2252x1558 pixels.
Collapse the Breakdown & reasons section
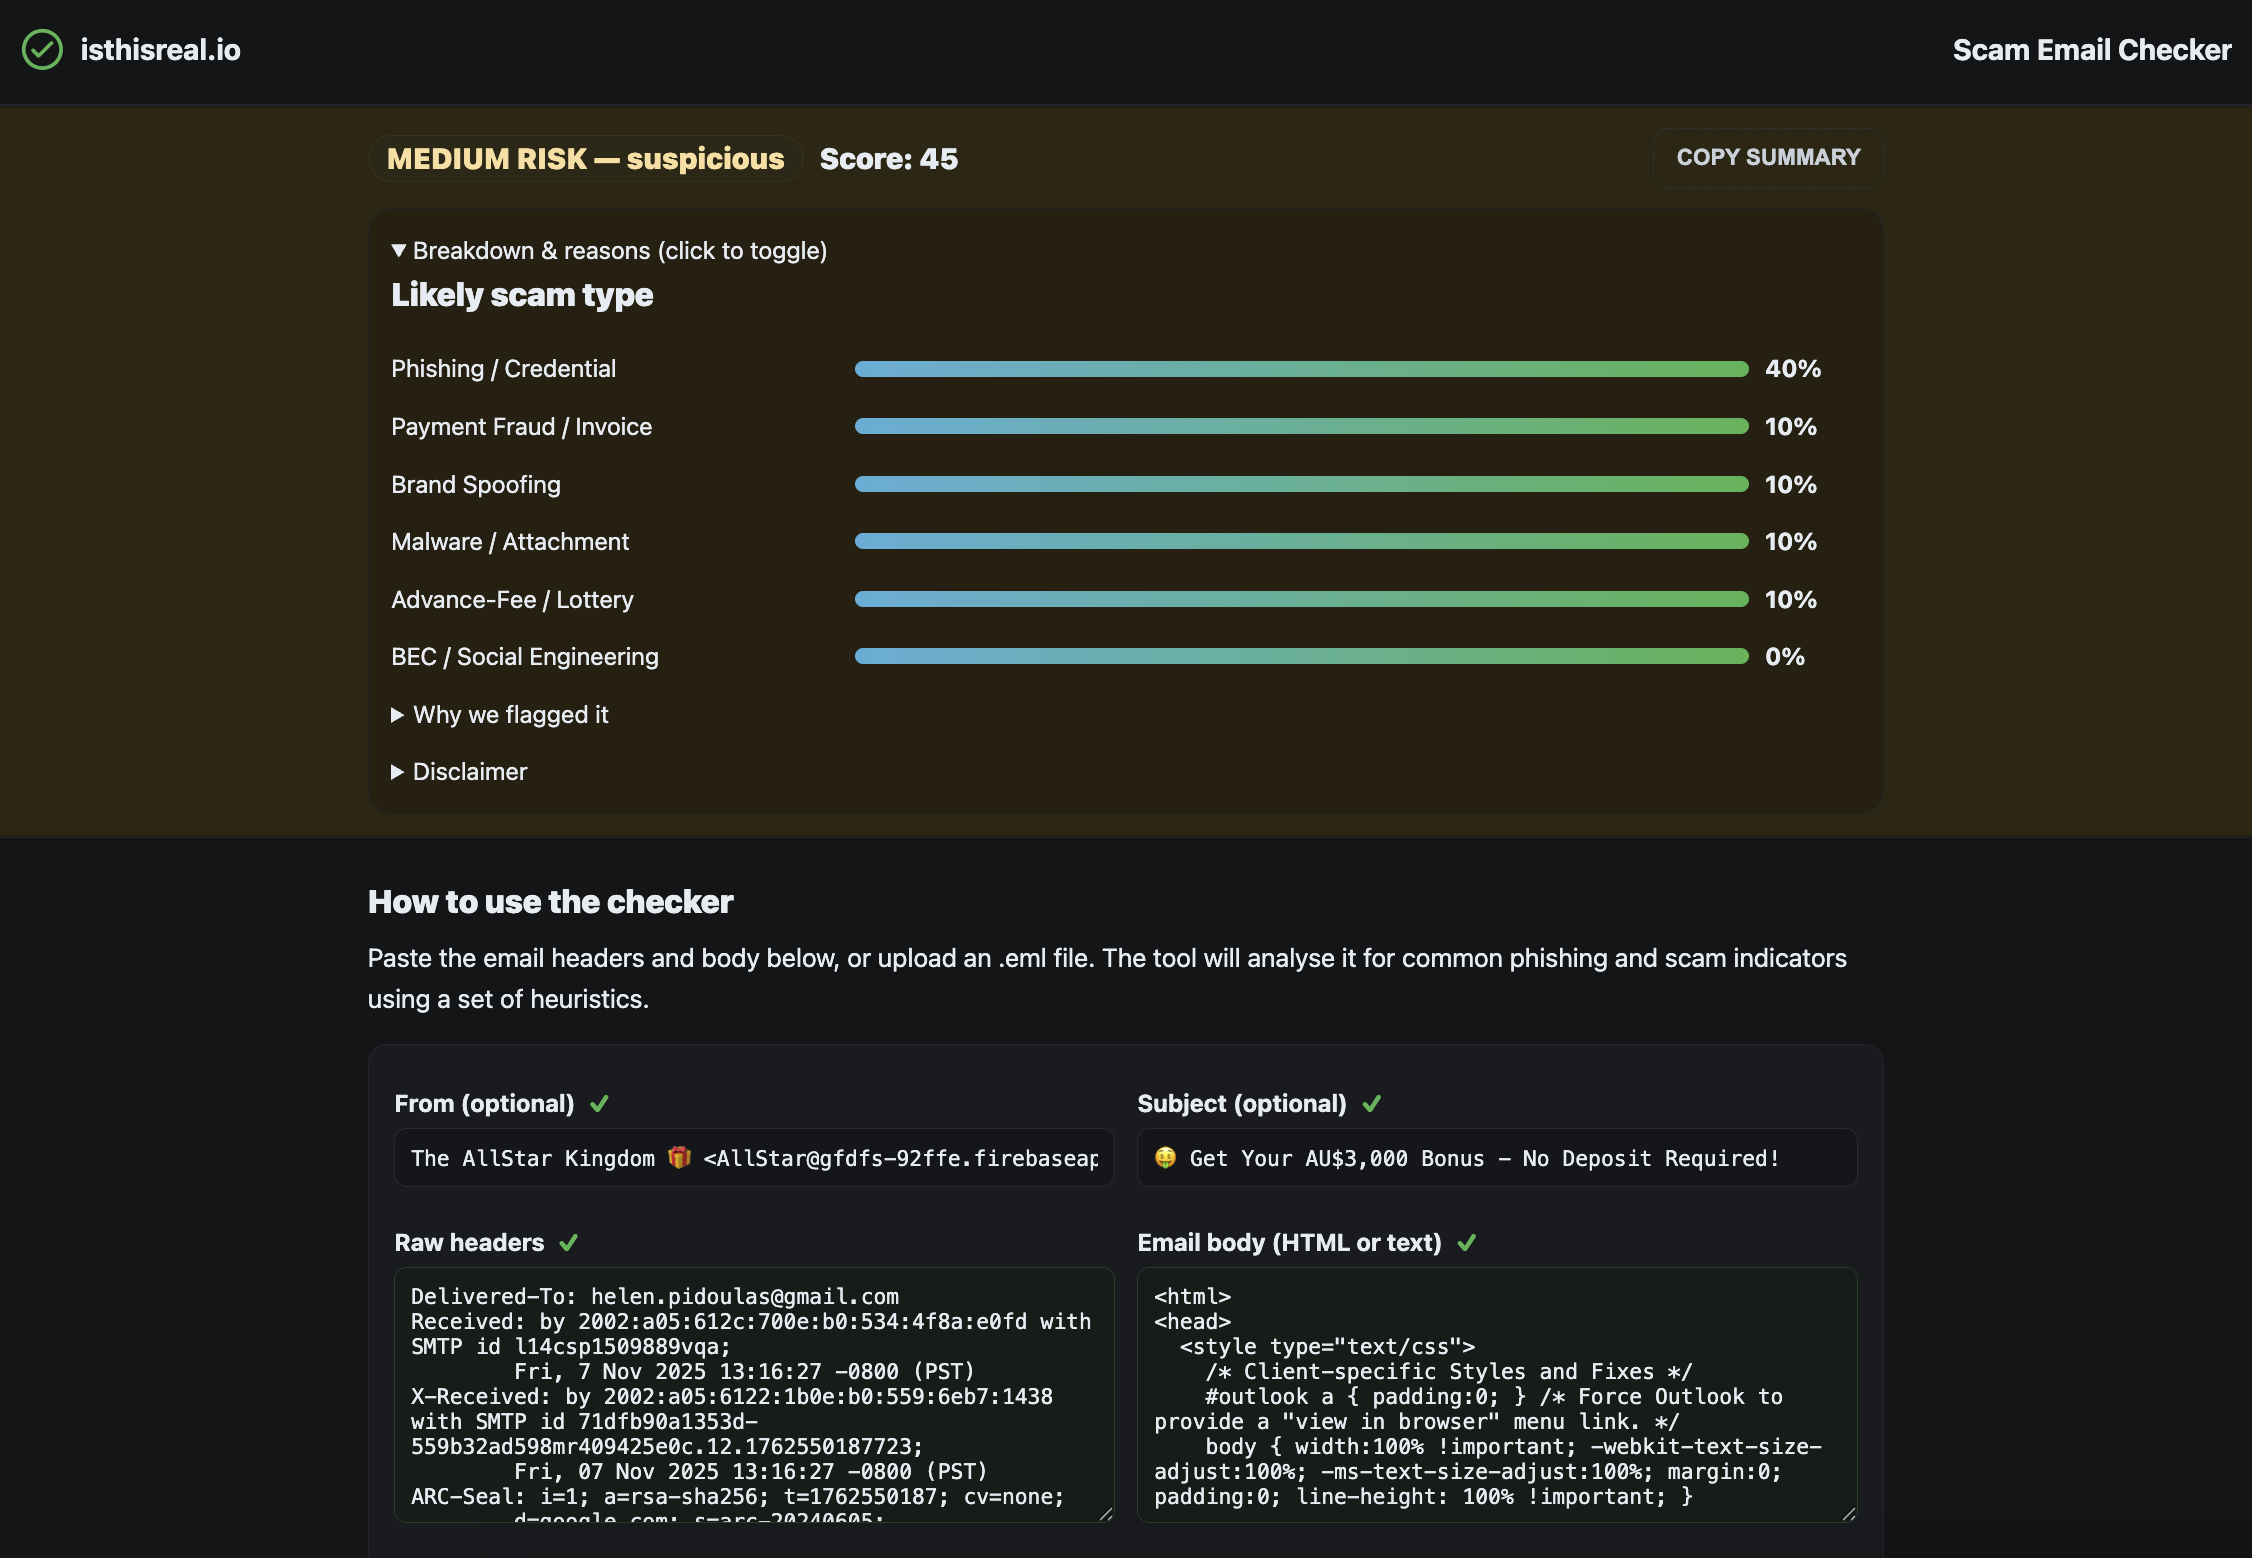609,251
